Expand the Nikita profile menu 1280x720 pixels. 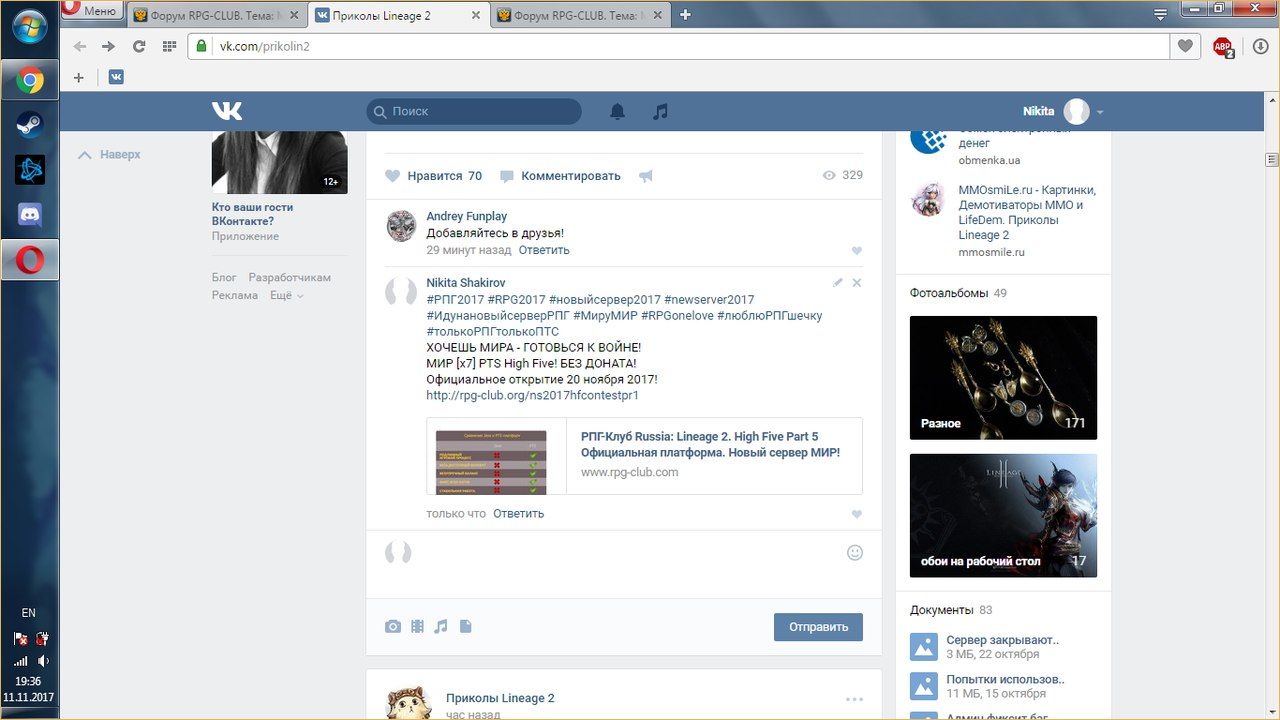1100,112
